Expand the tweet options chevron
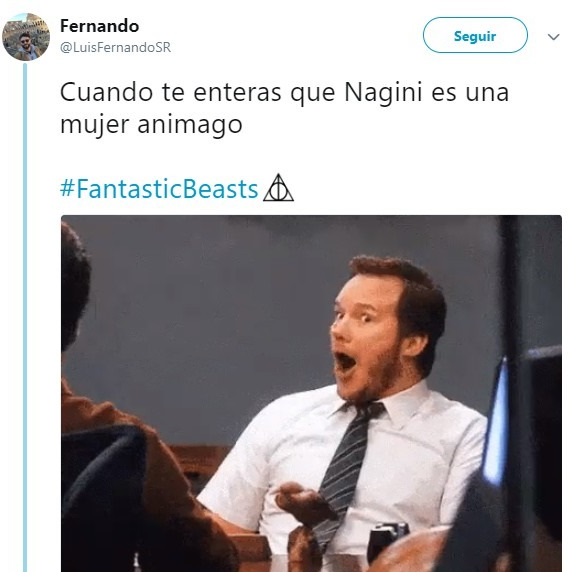The image size is (584, 584). click(553, 36)
